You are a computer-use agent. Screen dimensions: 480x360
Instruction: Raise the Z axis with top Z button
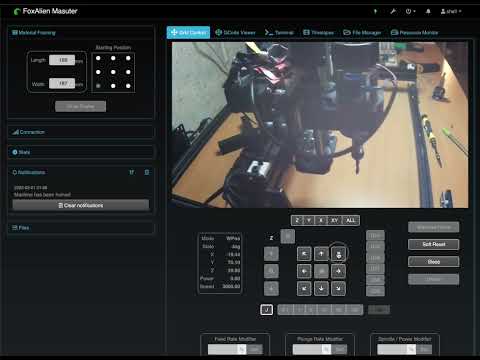[x=271, y=254]
